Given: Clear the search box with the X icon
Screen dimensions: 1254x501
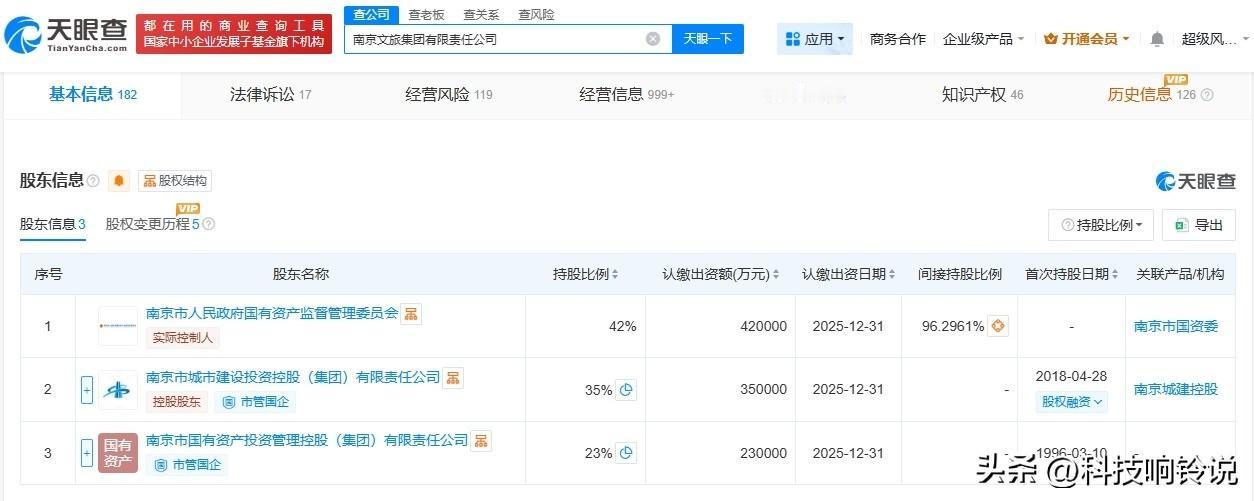Looking at the screenshot, I should tap(653, 39).
